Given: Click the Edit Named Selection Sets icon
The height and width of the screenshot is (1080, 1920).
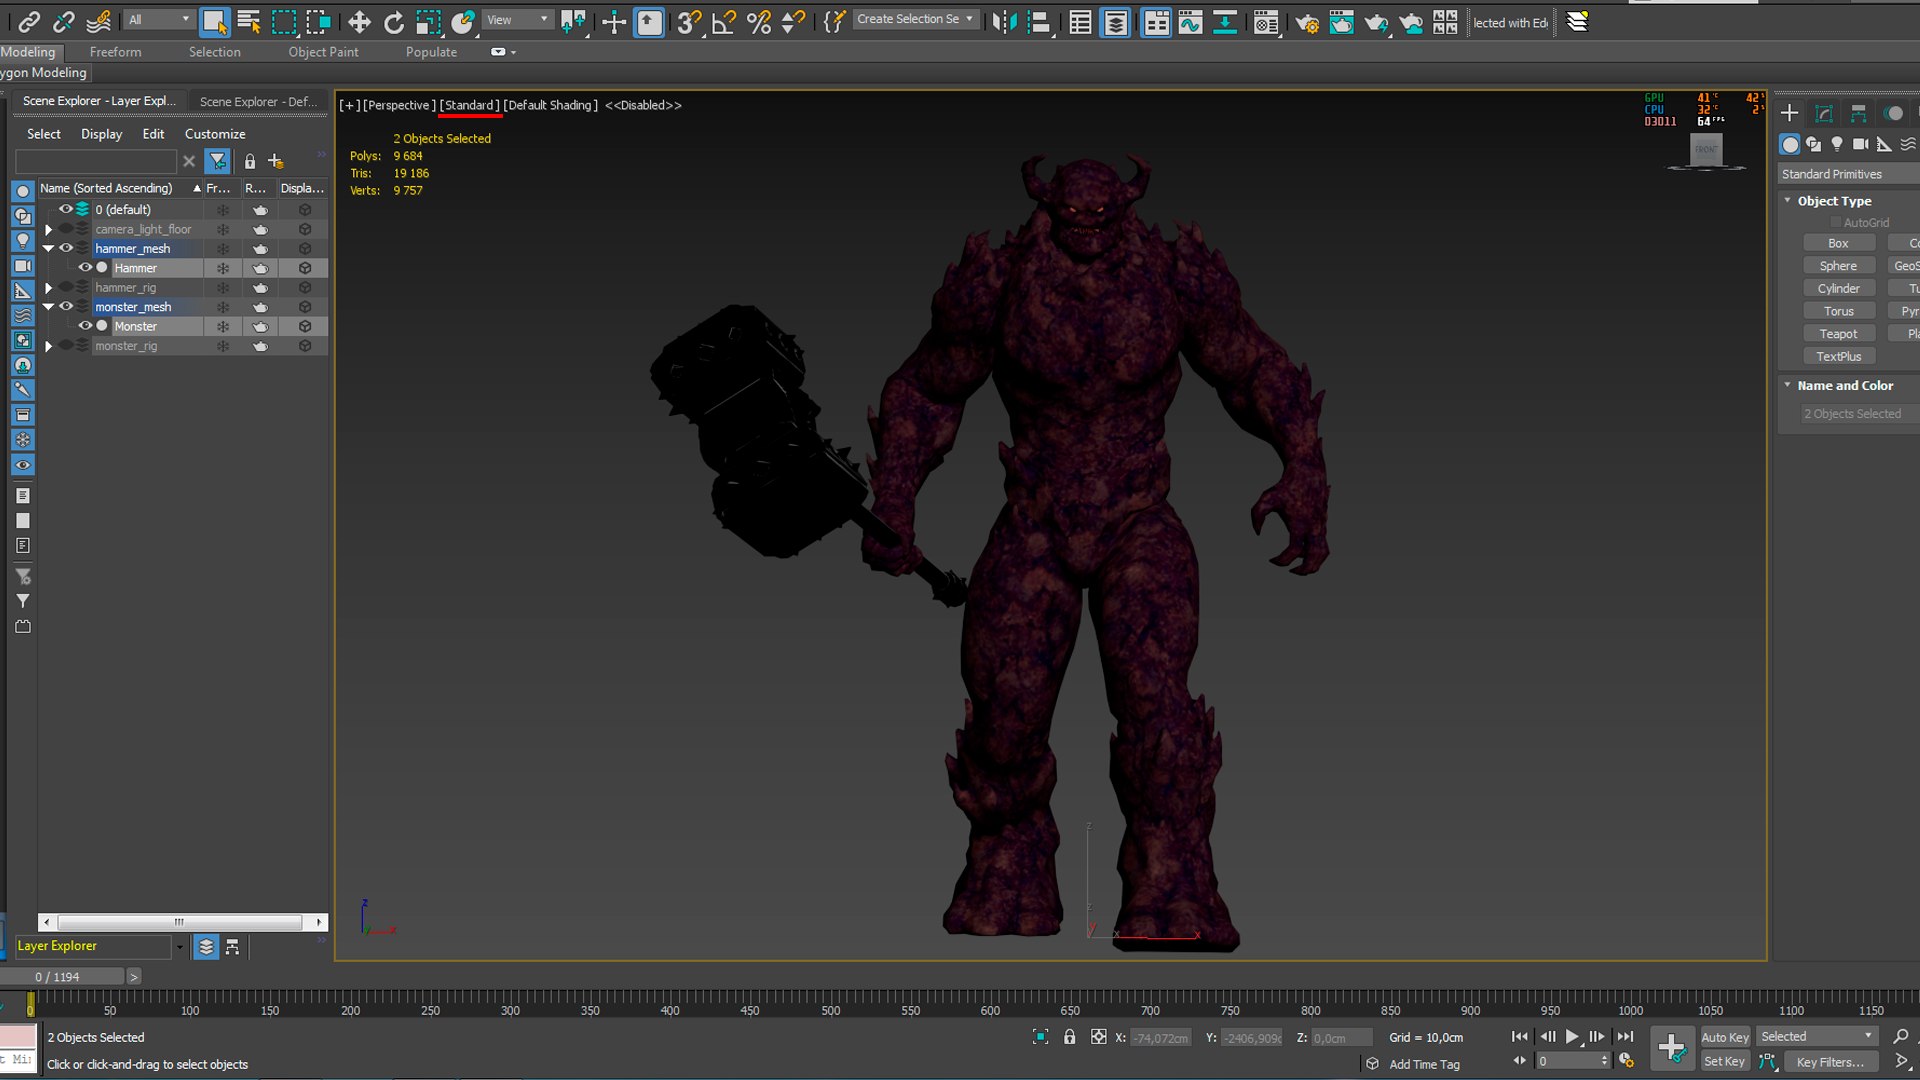Looking at the screenshot, I should (834, 21).
